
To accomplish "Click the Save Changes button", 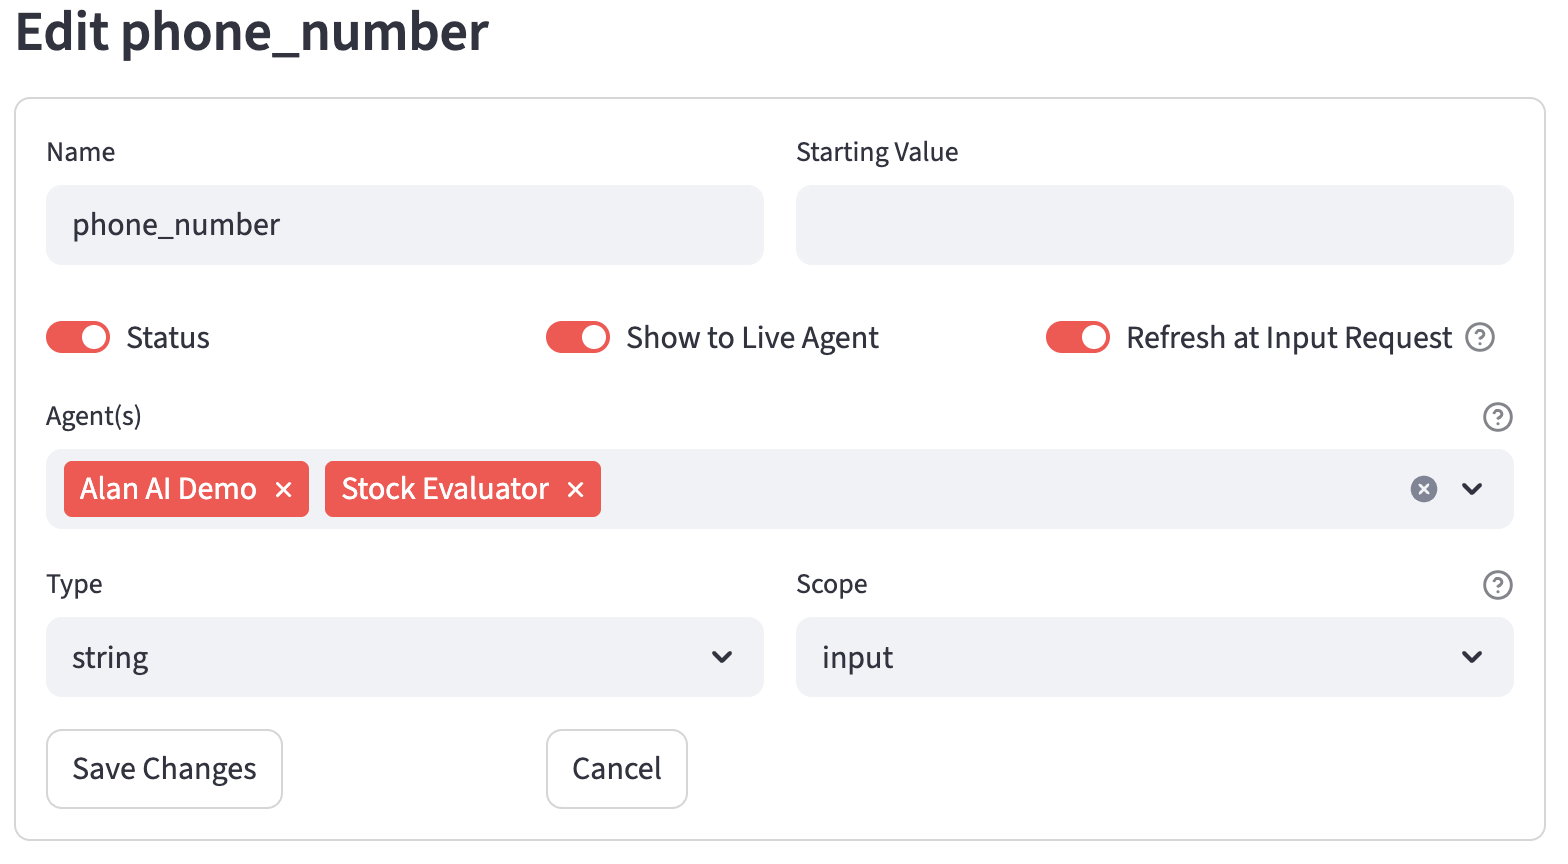I will pyautogui.click(x=165, y=769).
